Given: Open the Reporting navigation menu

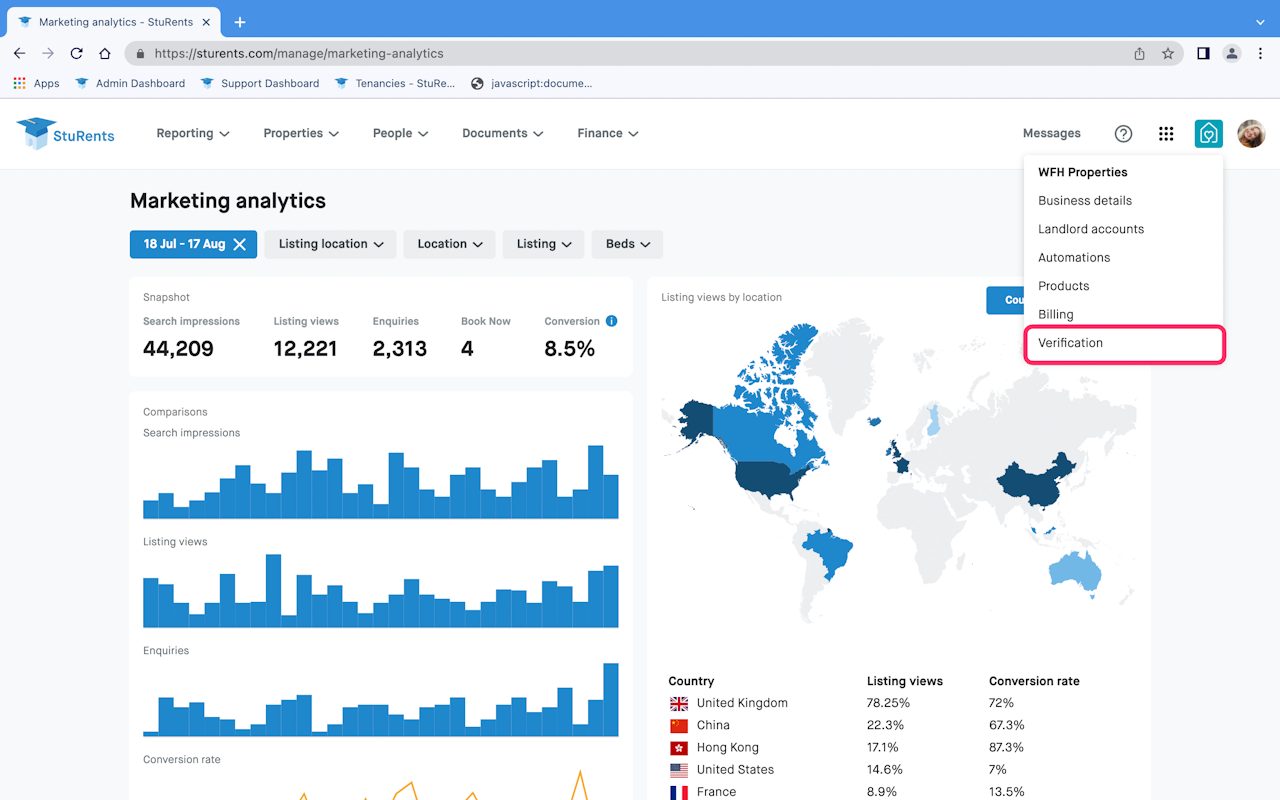Looking at the screenshot, I should (193, 134).
